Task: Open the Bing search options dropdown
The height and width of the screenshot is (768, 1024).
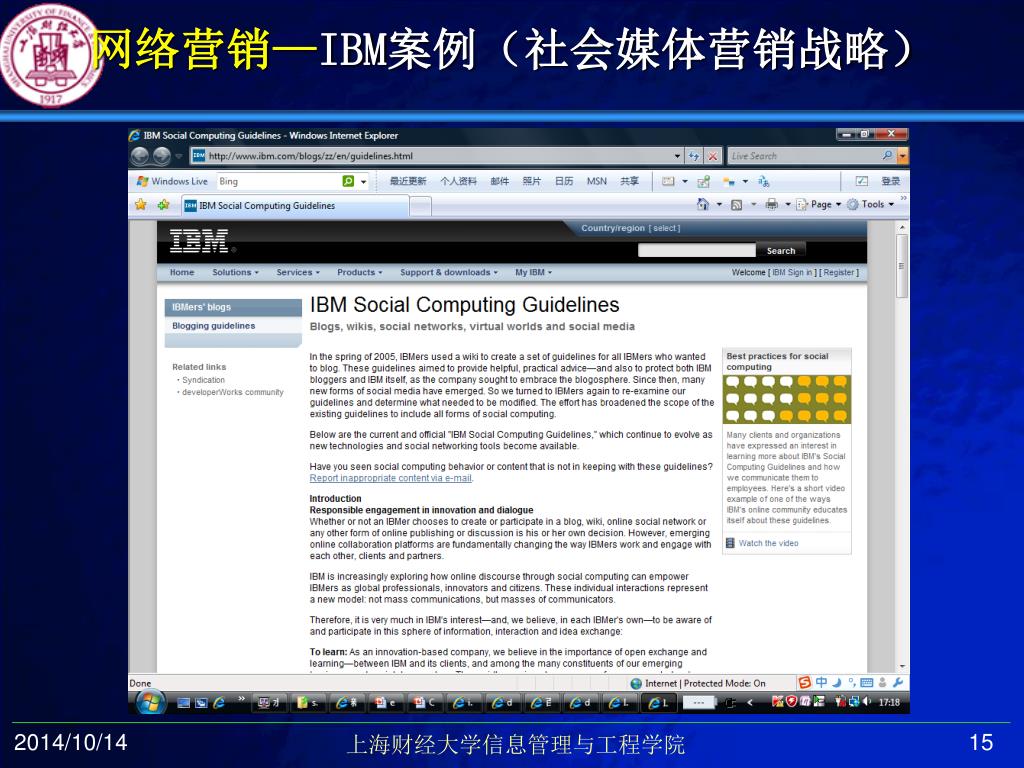Action: [364, 182]
